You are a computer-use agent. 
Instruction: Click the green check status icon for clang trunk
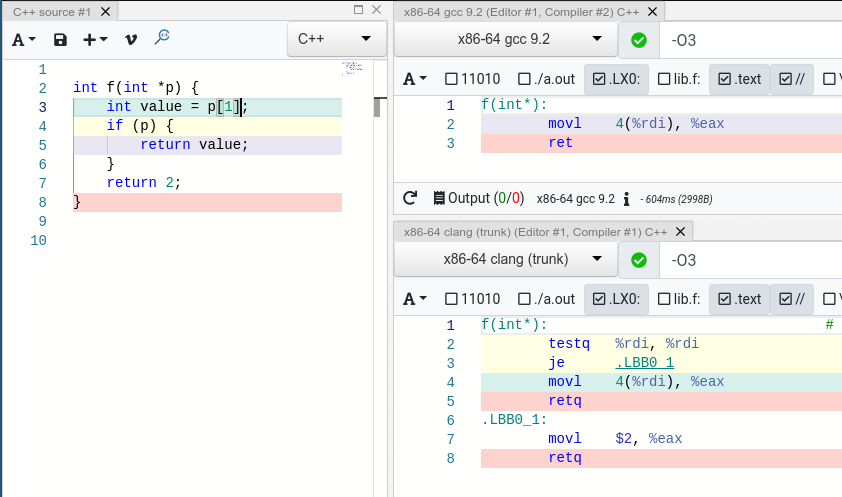[x=639, y=261]
